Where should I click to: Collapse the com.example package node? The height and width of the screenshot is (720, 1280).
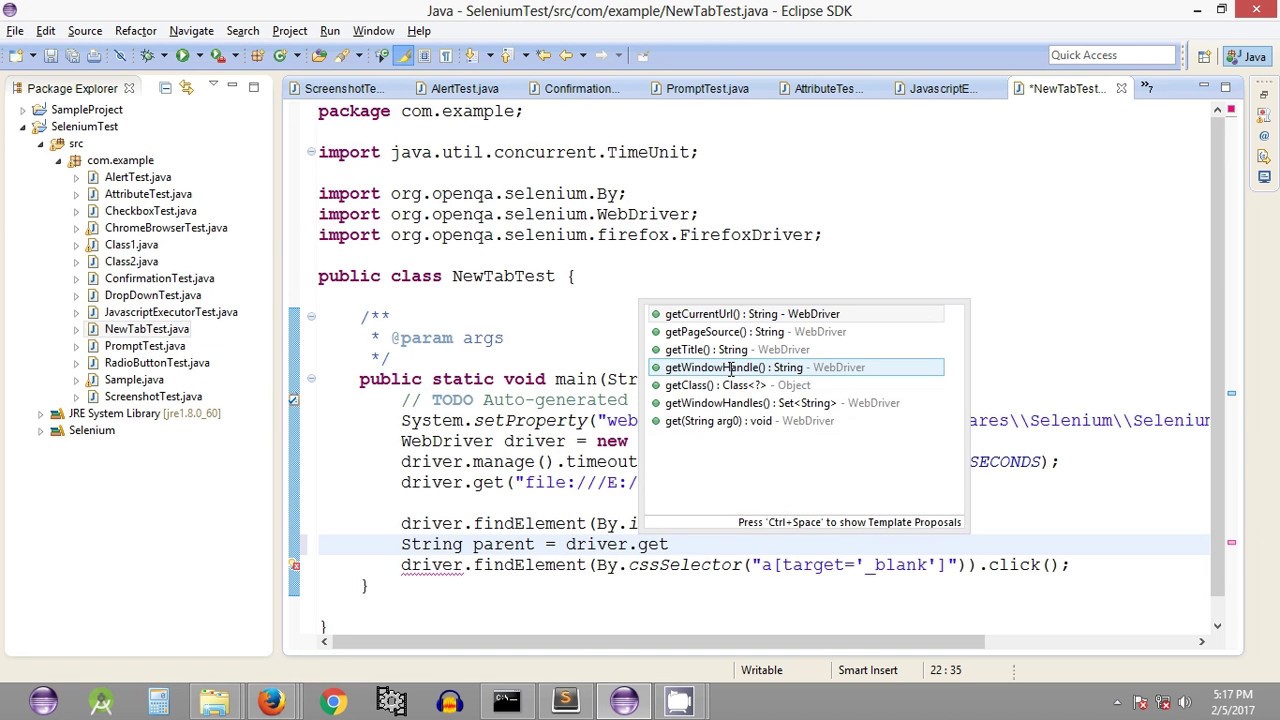point(57,161)
